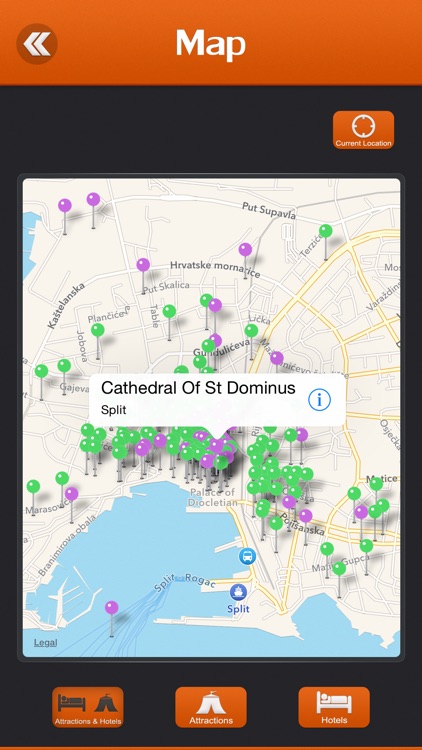Open info for Cathedral Of St Dominus
Image resolution: width=422 pixels, height=750 pixels.
pos(319,399)
